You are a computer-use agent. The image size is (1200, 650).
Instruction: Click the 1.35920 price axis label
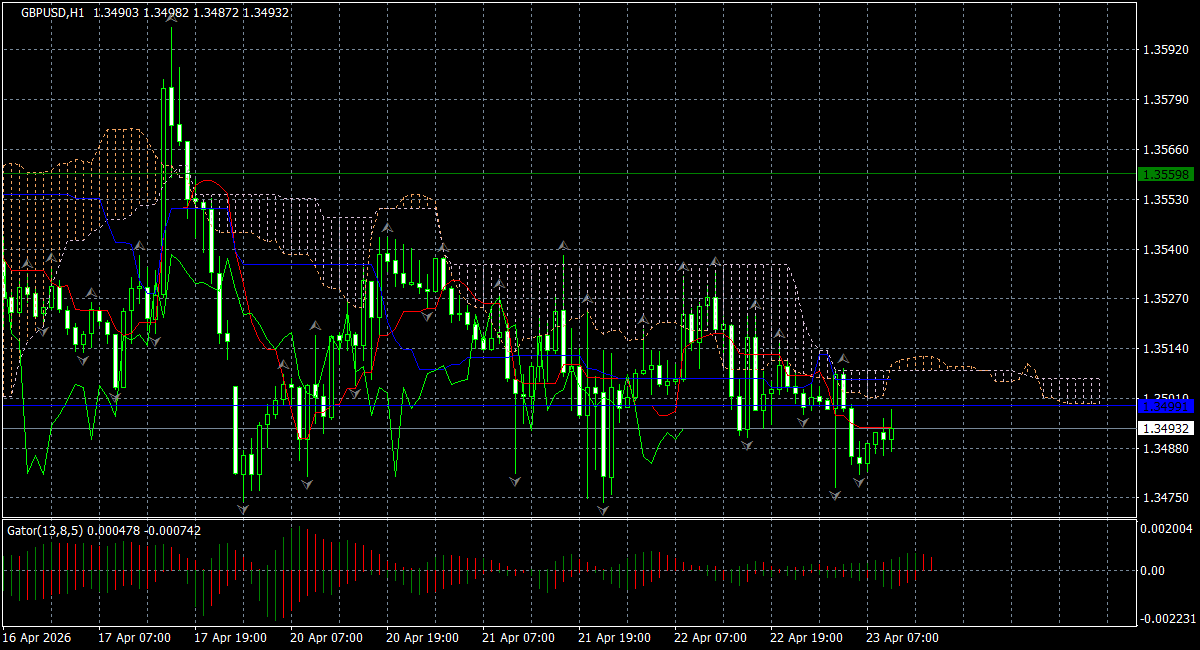click(1165, 49)
